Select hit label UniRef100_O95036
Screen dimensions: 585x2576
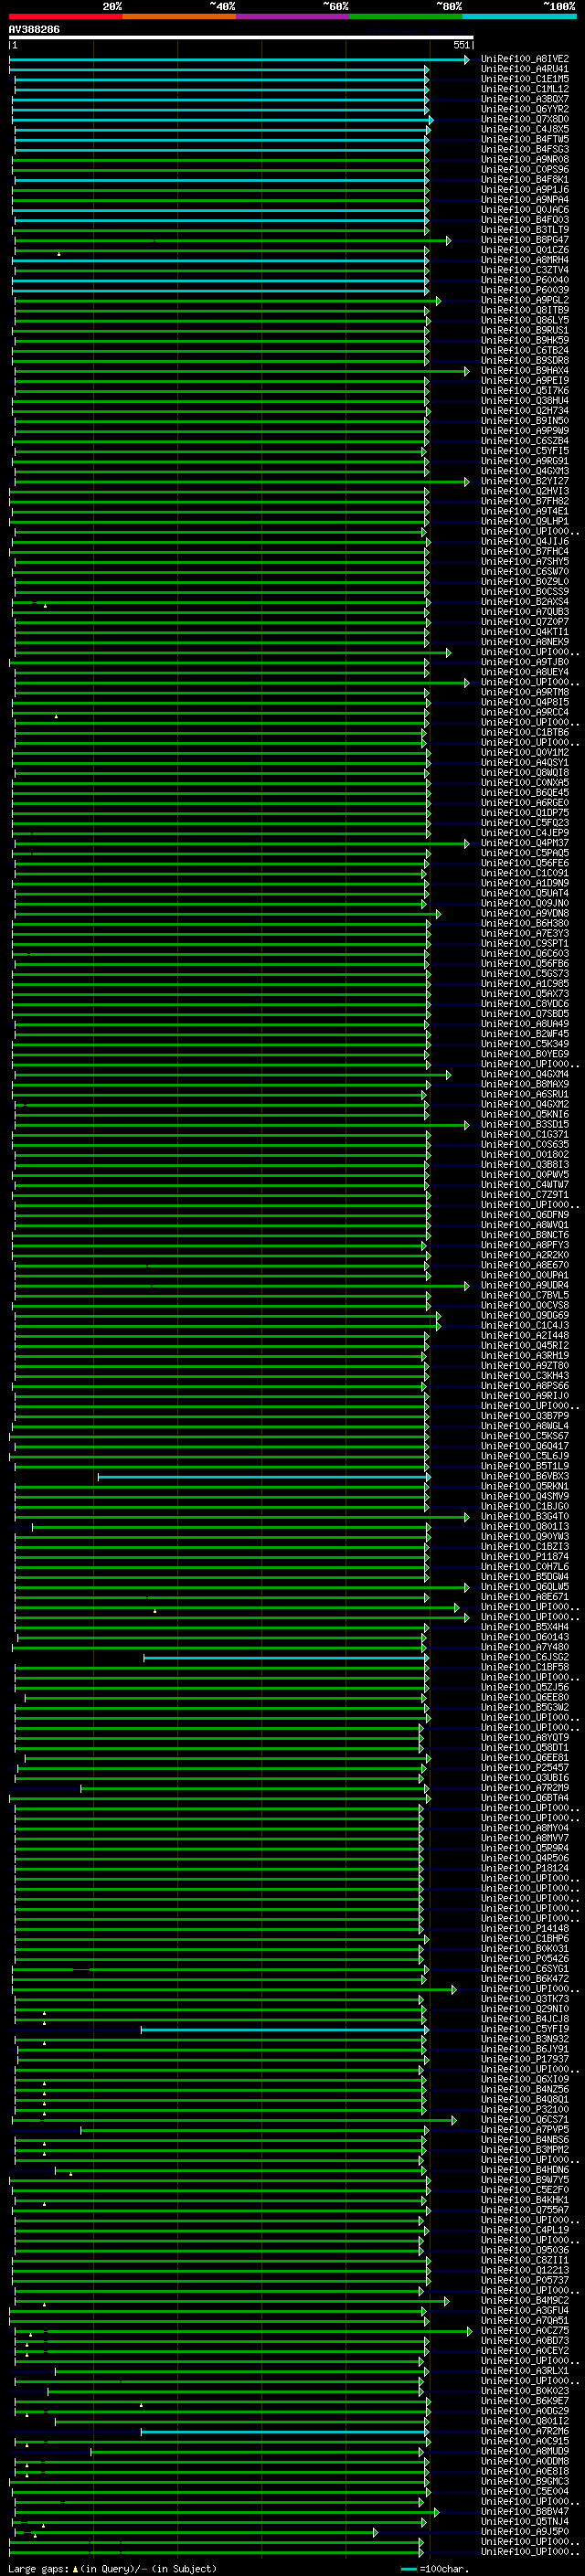tap(525, 2250)
